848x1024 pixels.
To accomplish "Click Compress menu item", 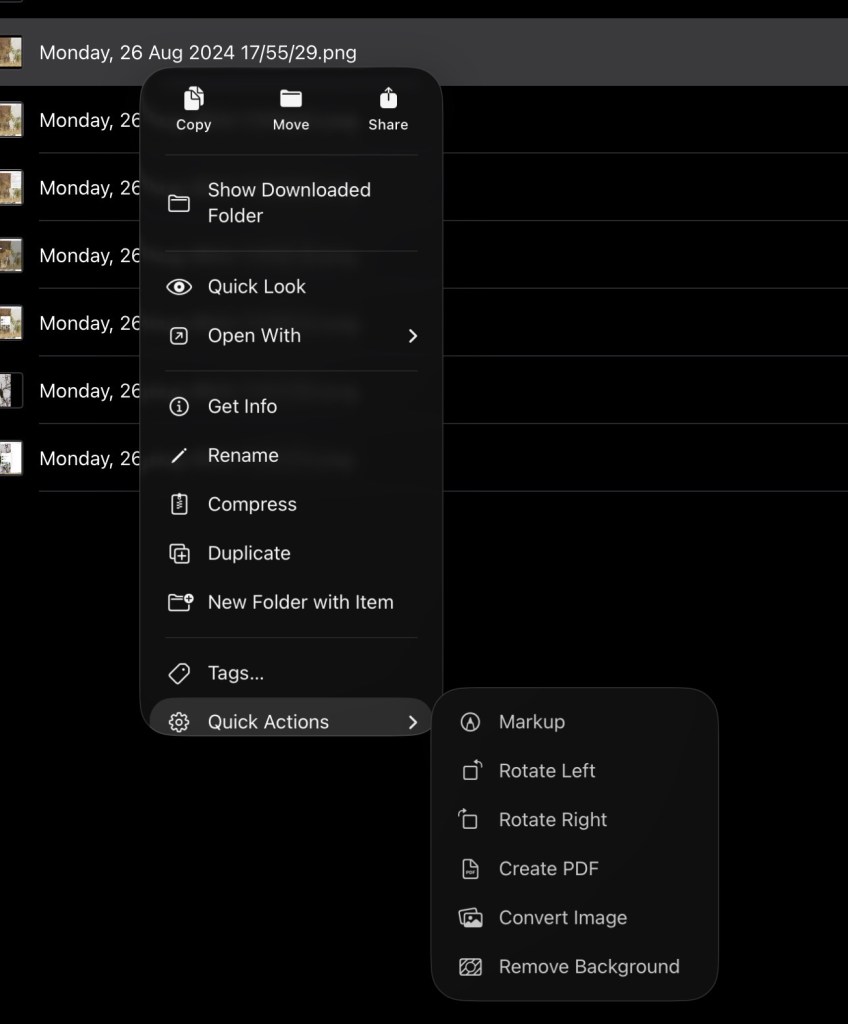I will 251,505.
